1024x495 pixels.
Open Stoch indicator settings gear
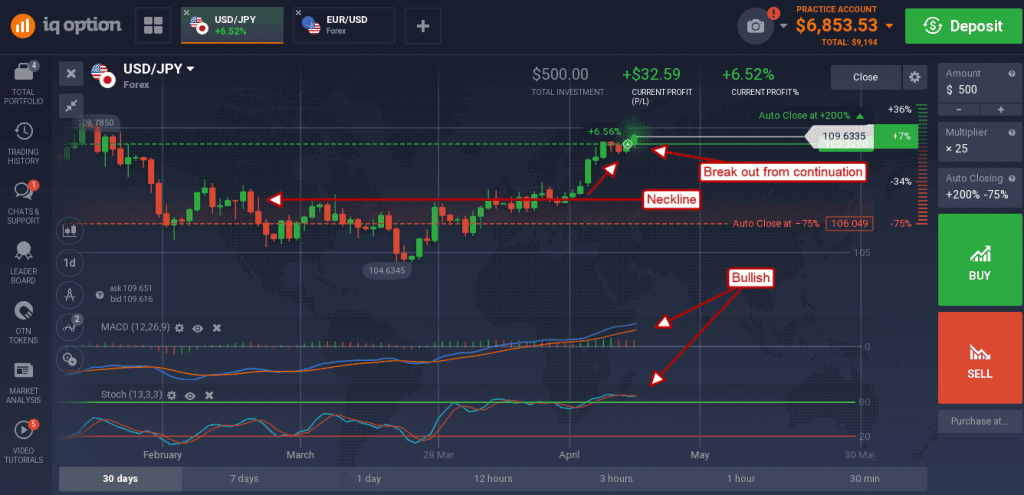click(171, 395)
